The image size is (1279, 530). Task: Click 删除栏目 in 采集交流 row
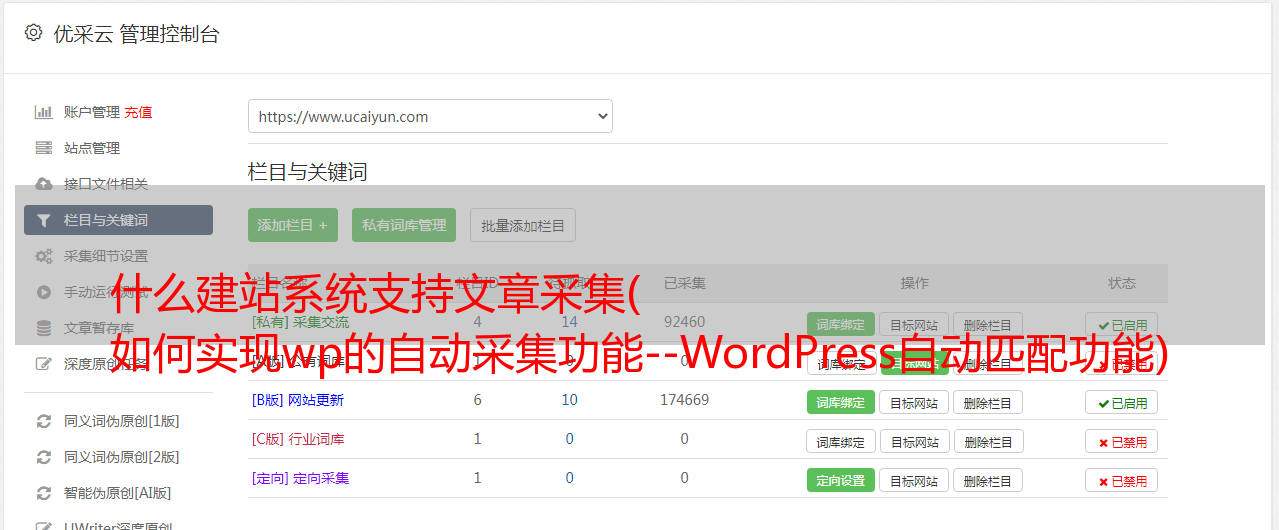click(x=987, y=324)
